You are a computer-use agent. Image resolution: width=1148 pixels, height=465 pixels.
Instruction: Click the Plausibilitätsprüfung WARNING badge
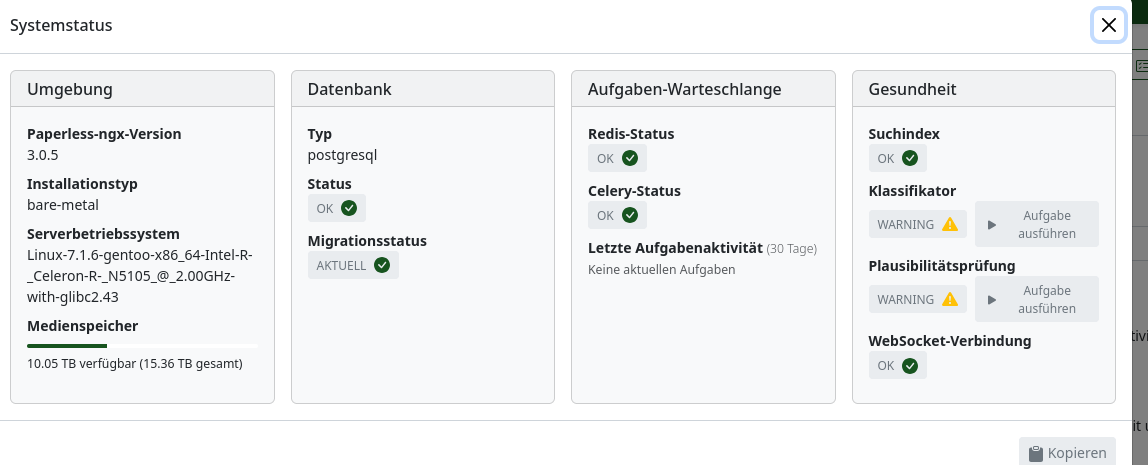coord(918,299)
